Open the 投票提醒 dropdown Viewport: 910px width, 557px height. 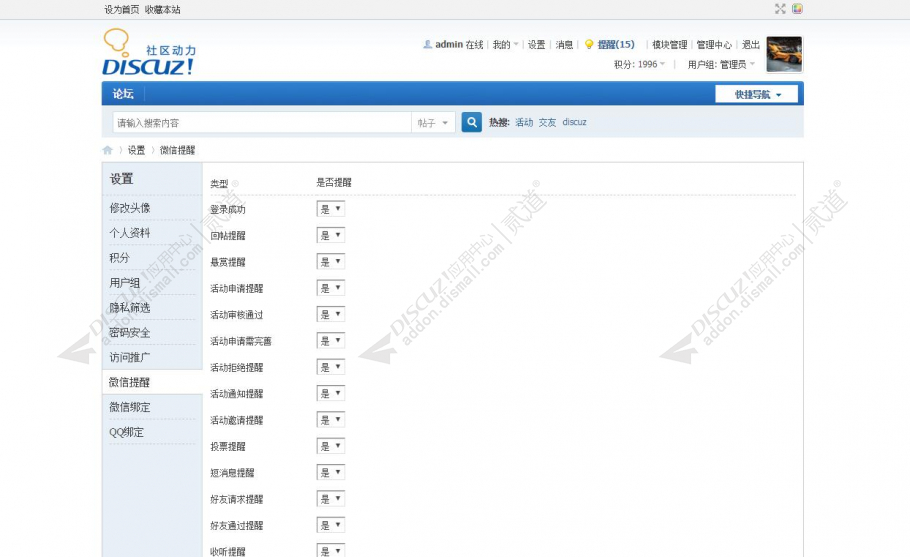coord(331,446)
